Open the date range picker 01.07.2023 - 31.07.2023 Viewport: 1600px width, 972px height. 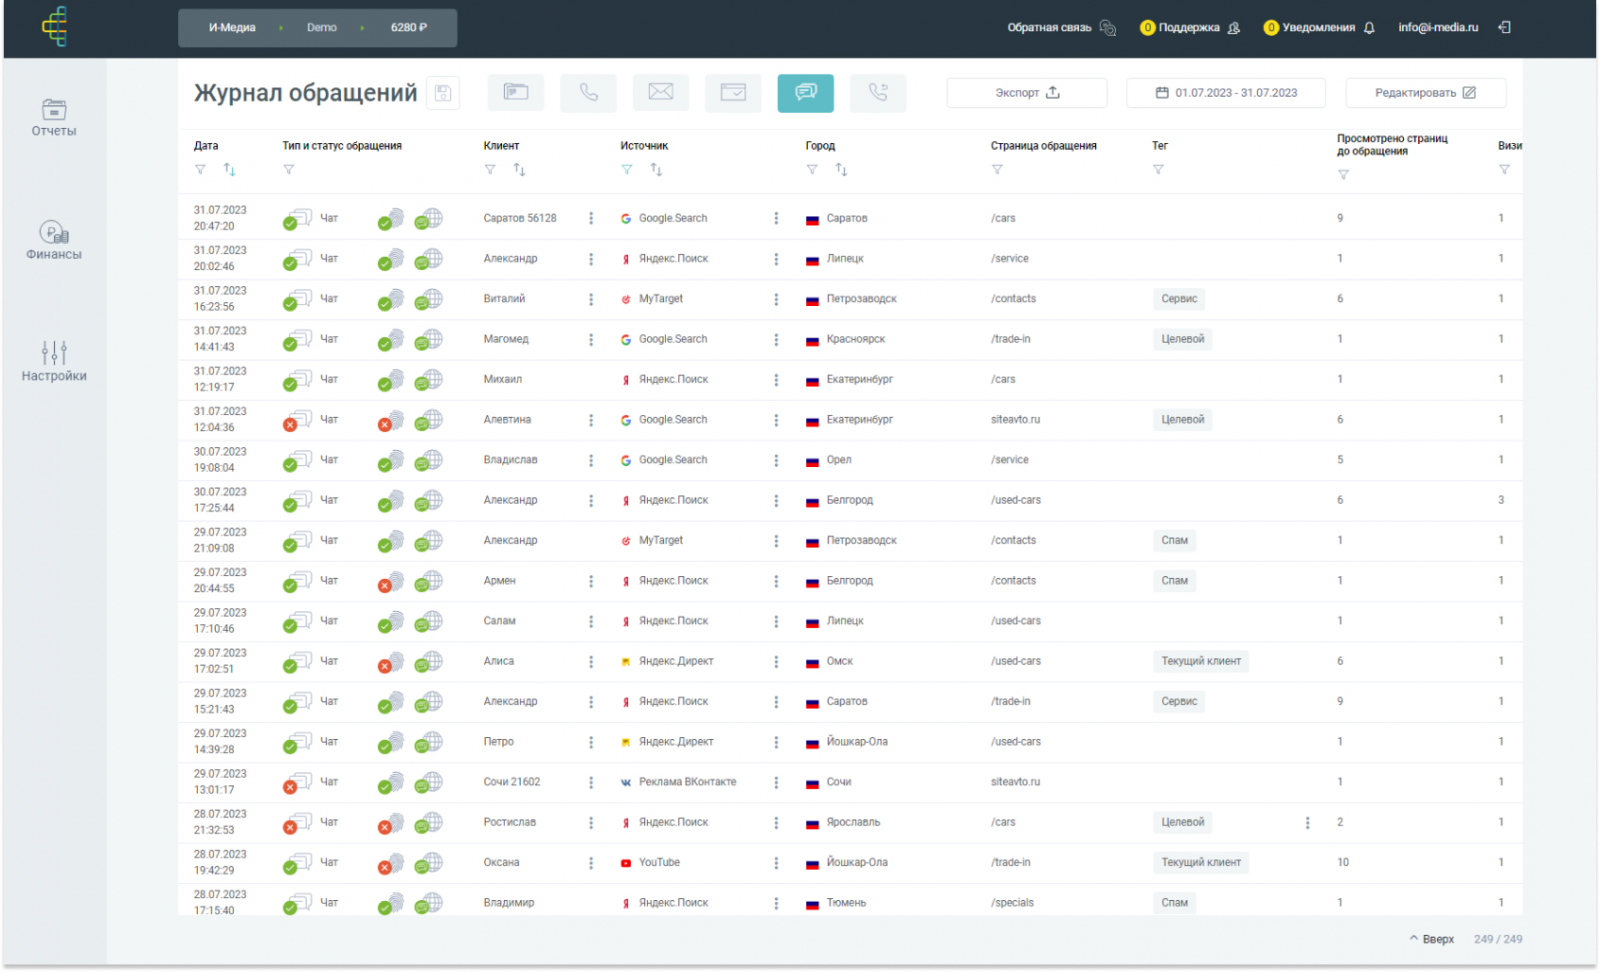[1226, 93]
